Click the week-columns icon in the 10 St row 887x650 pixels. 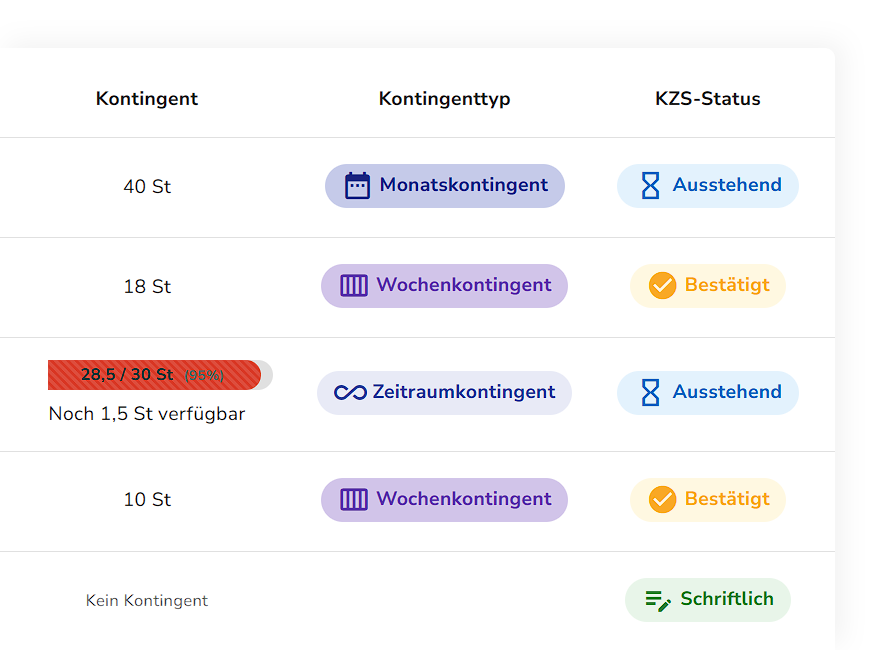[354, 500]
